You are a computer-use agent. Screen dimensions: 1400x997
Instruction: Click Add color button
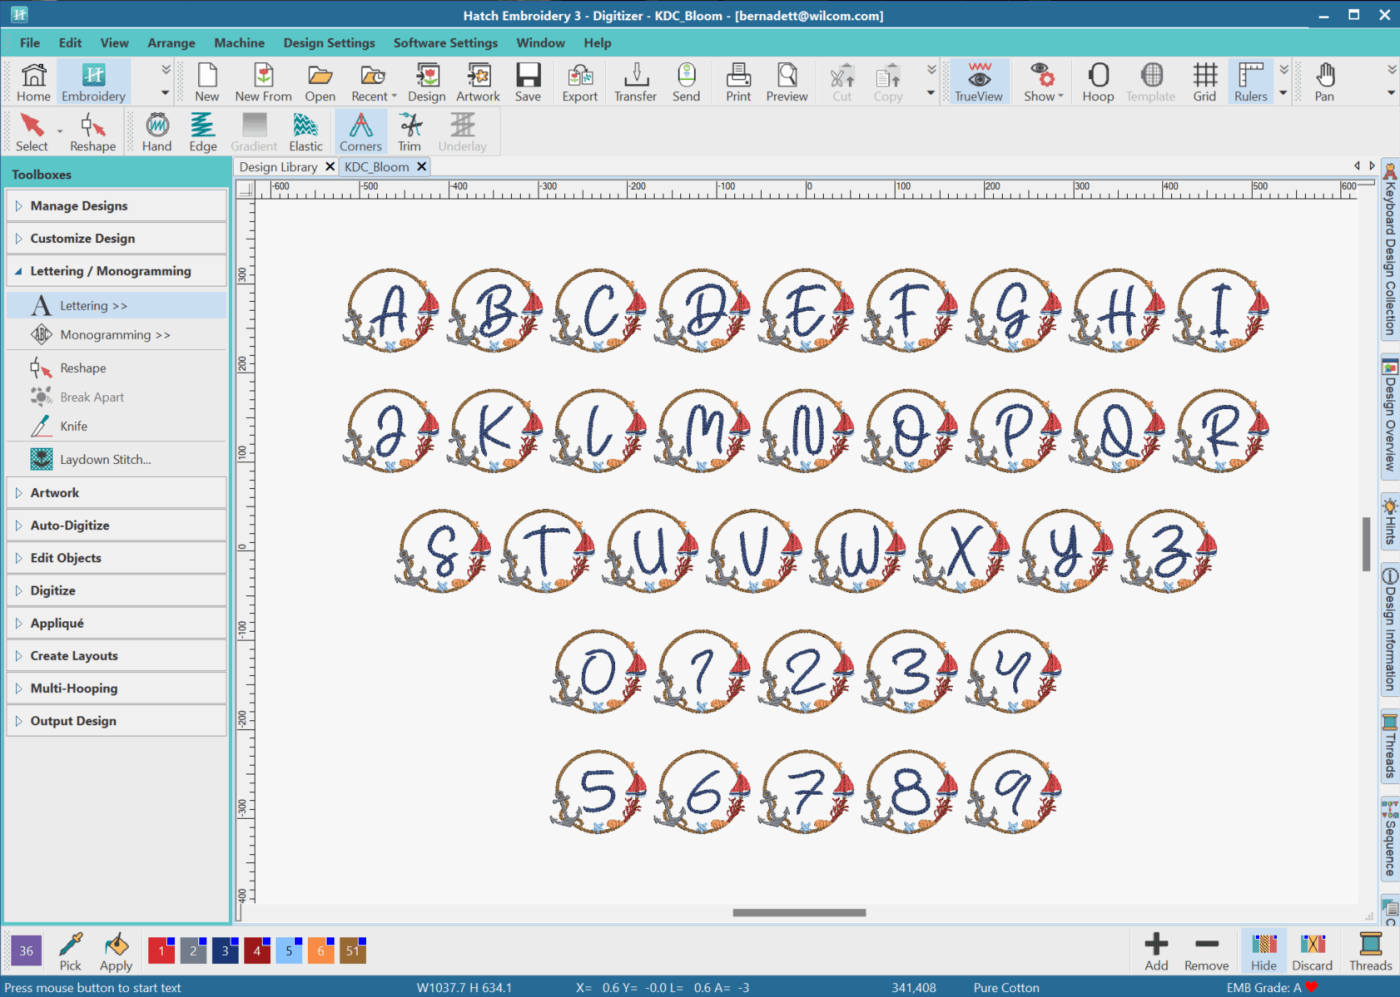[1156, 951]
